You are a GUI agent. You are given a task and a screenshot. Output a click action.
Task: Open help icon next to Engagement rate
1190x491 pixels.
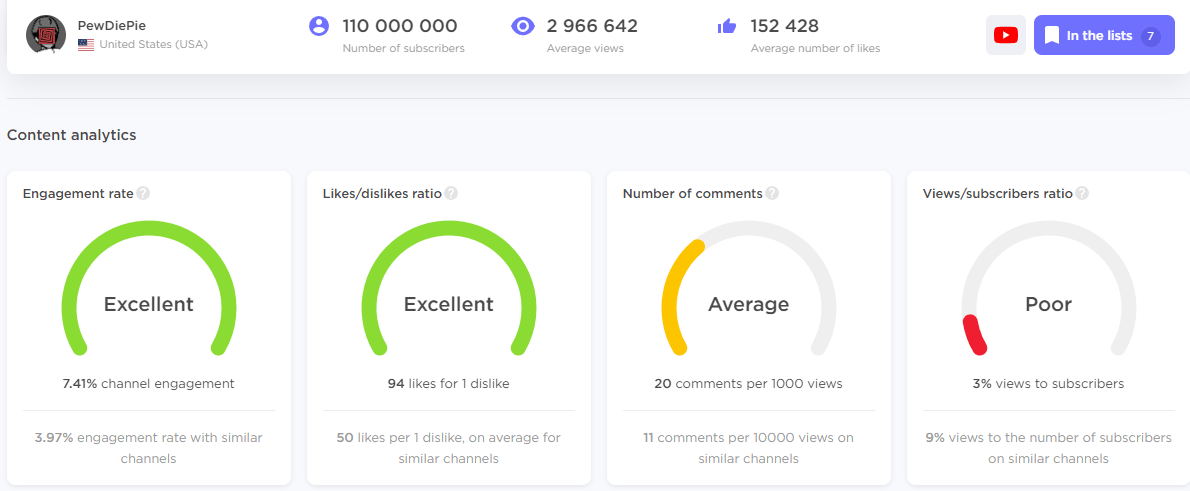pyautogui.click(x=143, y=194)
